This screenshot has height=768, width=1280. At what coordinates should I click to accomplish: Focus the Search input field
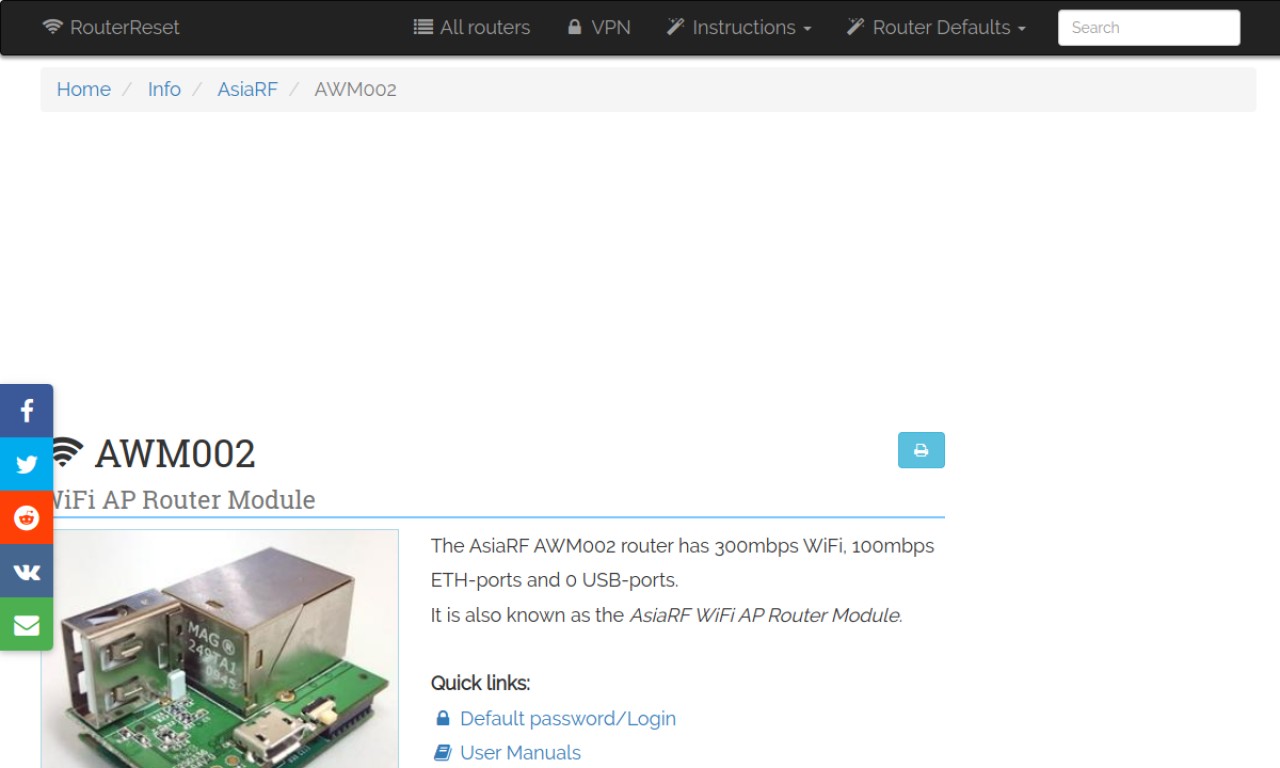coord(1149,28)
